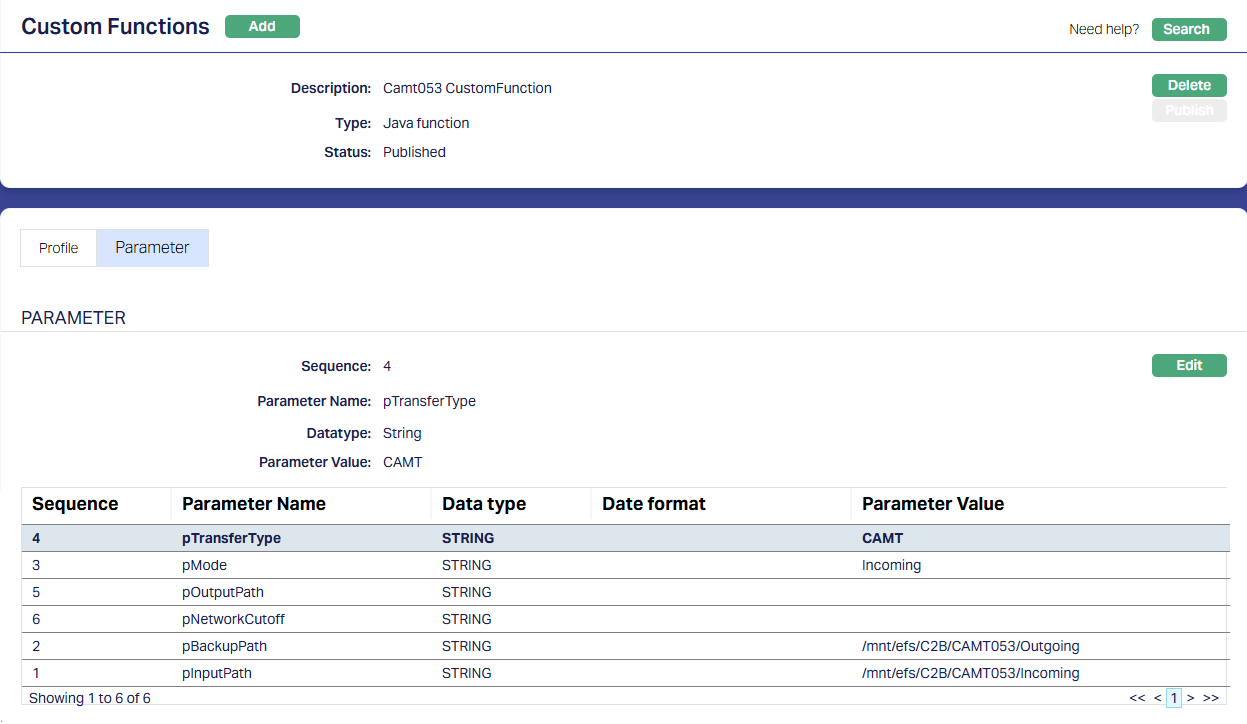Click the green Search button
Image resolution: width=1247 pixels, height=724 pixels.
pyautogui.click(x=1188, y=29)
